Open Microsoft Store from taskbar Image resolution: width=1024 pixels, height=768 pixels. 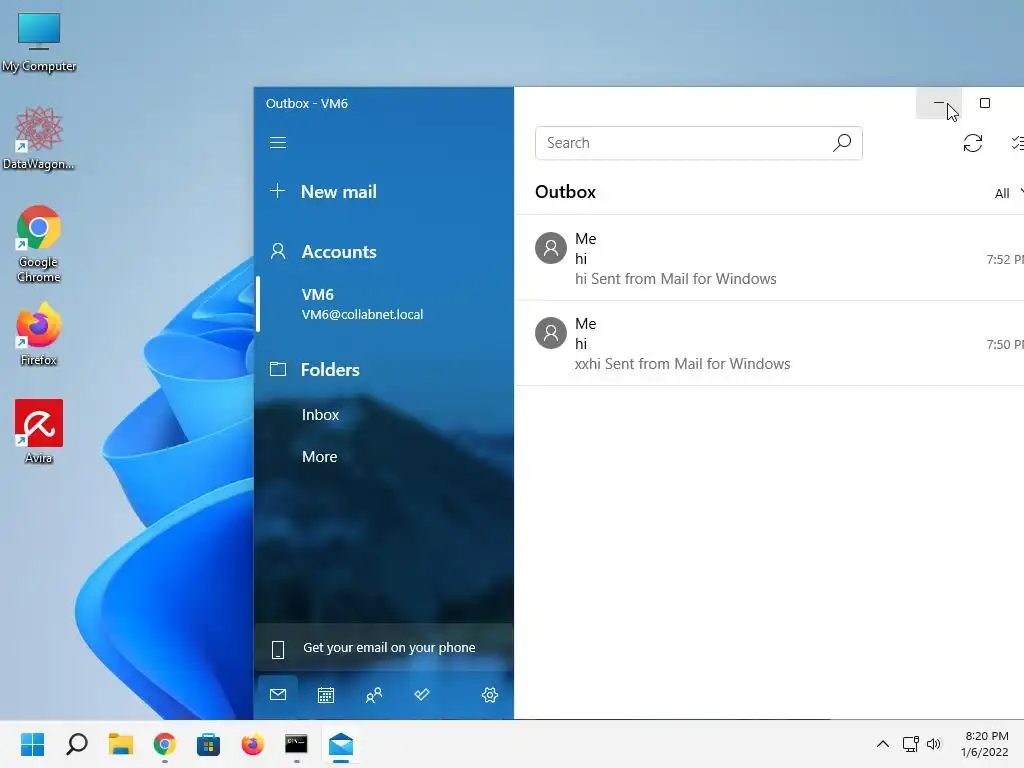pos(208,744)
